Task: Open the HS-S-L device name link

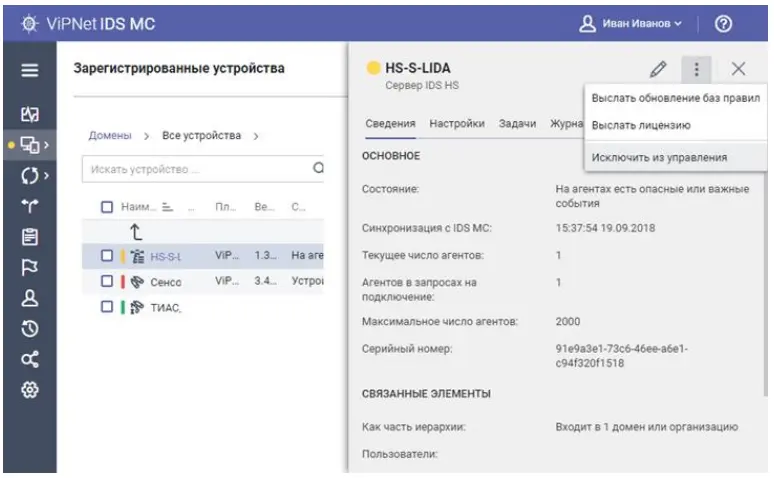Action: point(165,257)
